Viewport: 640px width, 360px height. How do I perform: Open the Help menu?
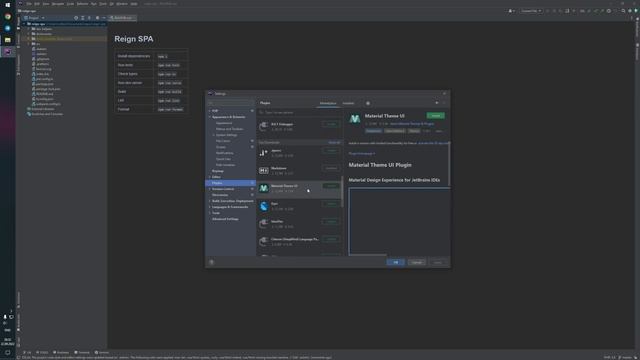[134, 4]
